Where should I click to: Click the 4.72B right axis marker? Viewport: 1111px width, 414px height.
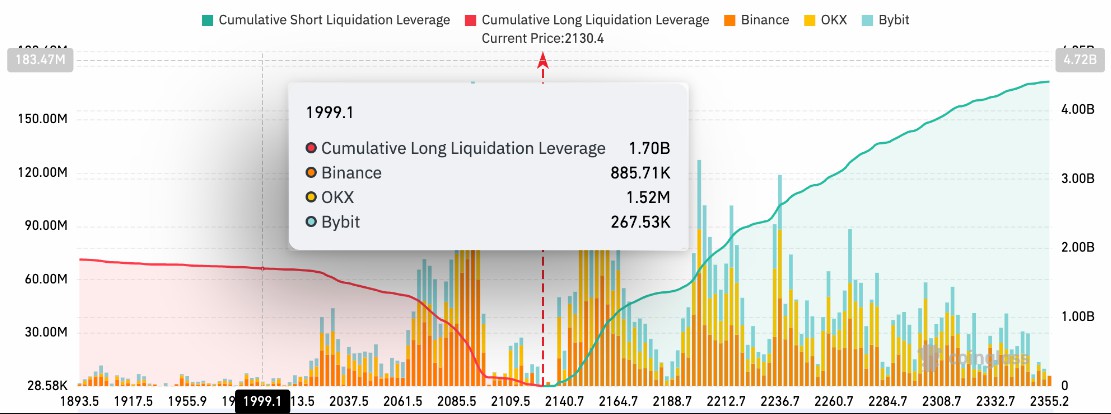[1079, 60]
